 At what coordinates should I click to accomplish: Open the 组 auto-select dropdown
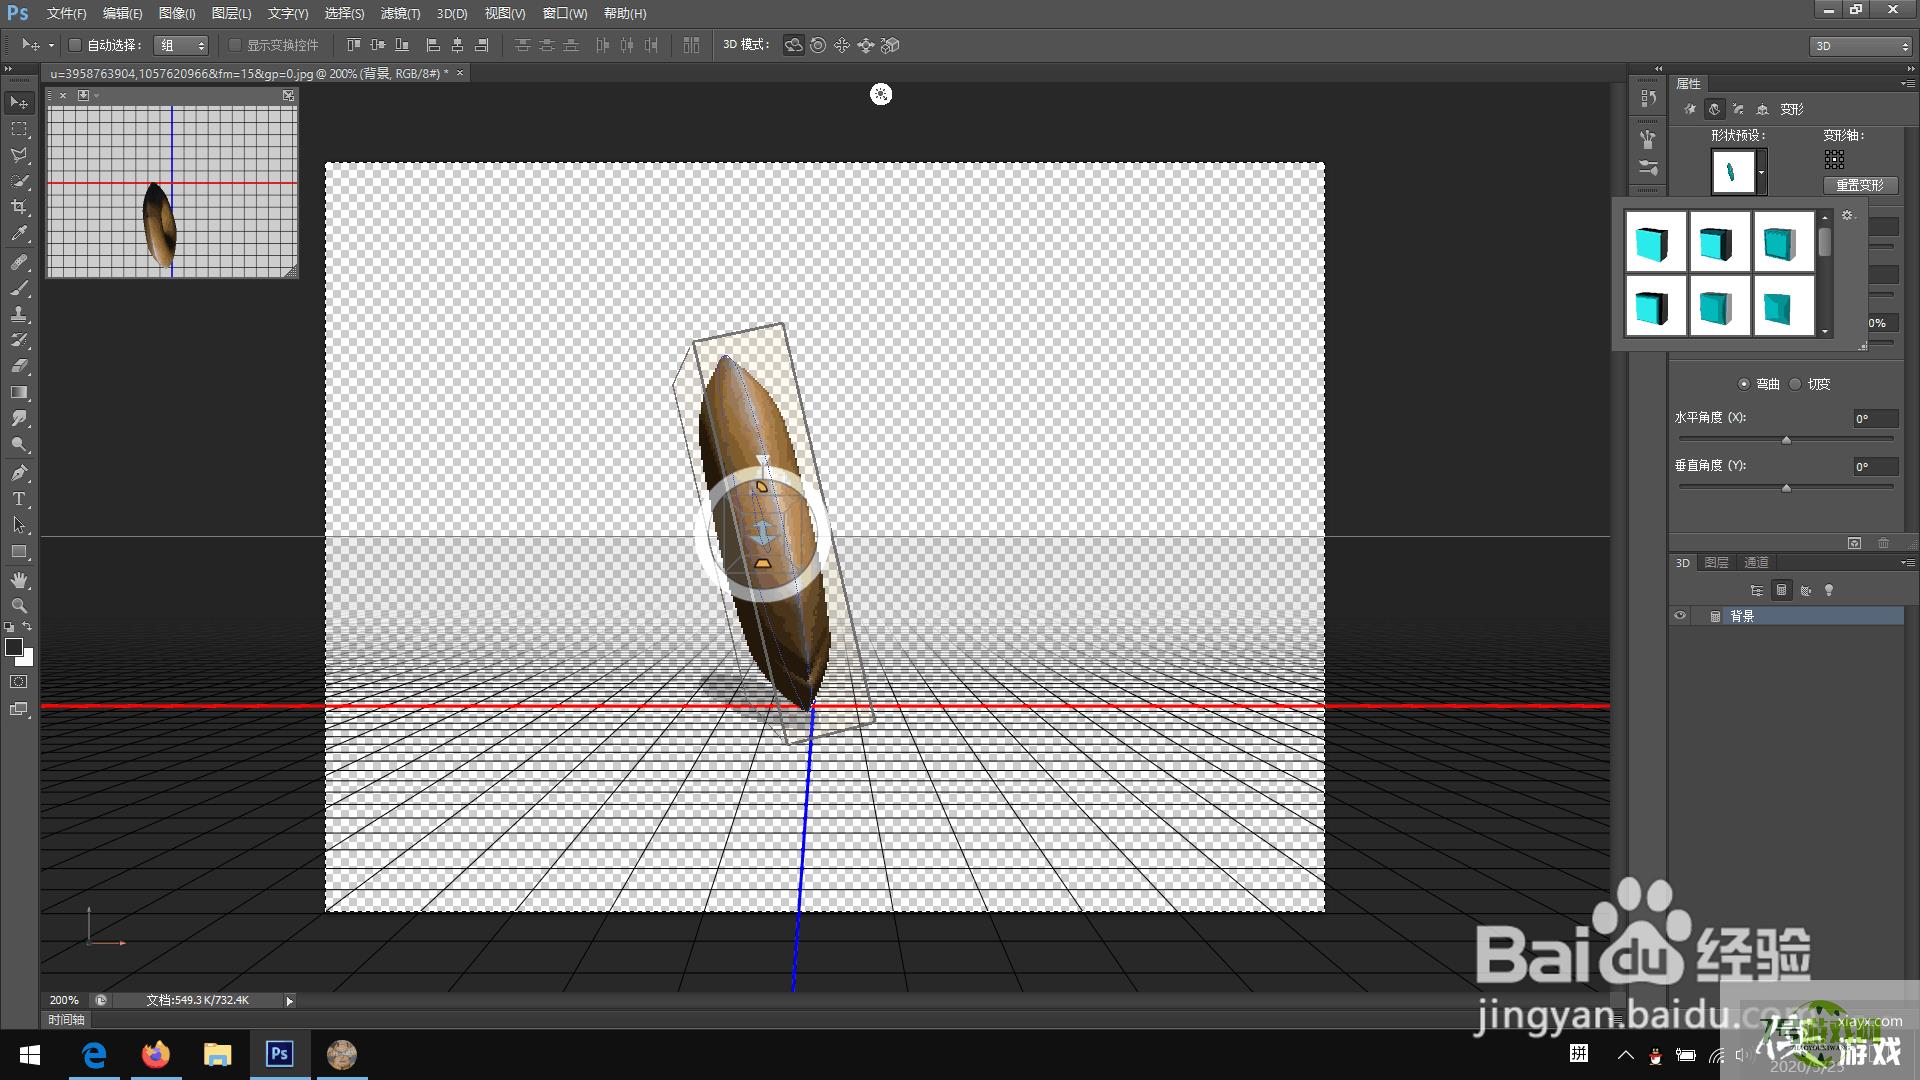[181, 45]
